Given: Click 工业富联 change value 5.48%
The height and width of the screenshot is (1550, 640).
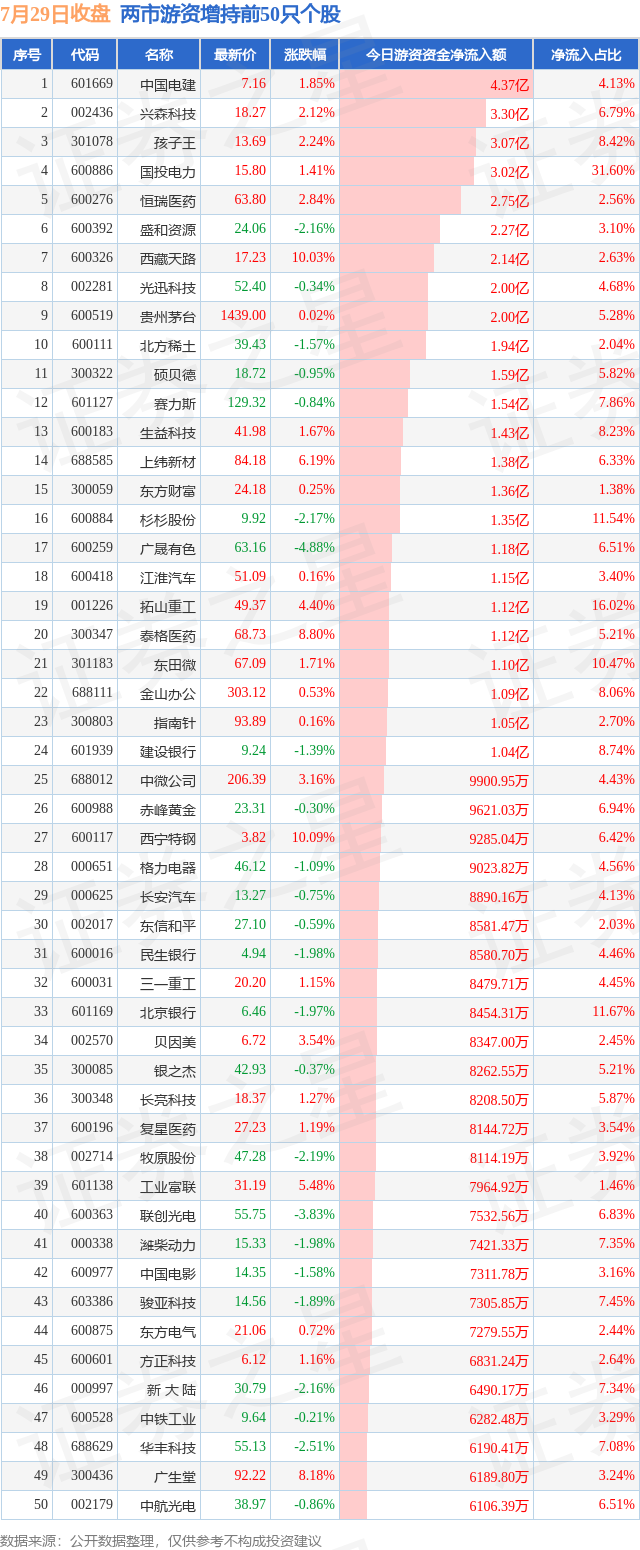Looking at the screenshot, I should (x=316, y=1186).
